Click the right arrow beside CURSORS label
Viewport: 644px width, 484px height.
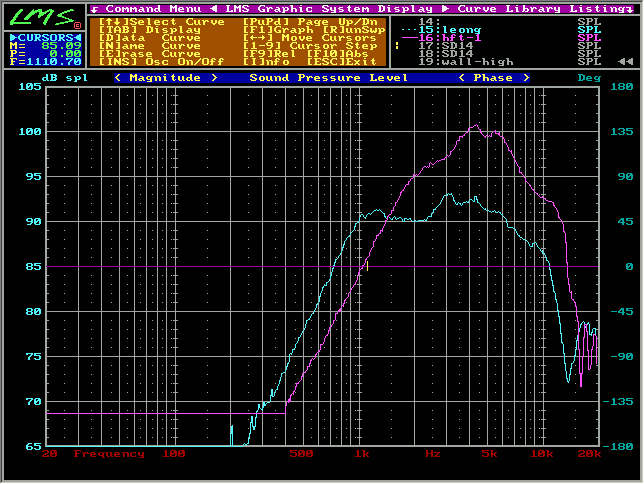[78, 37]
